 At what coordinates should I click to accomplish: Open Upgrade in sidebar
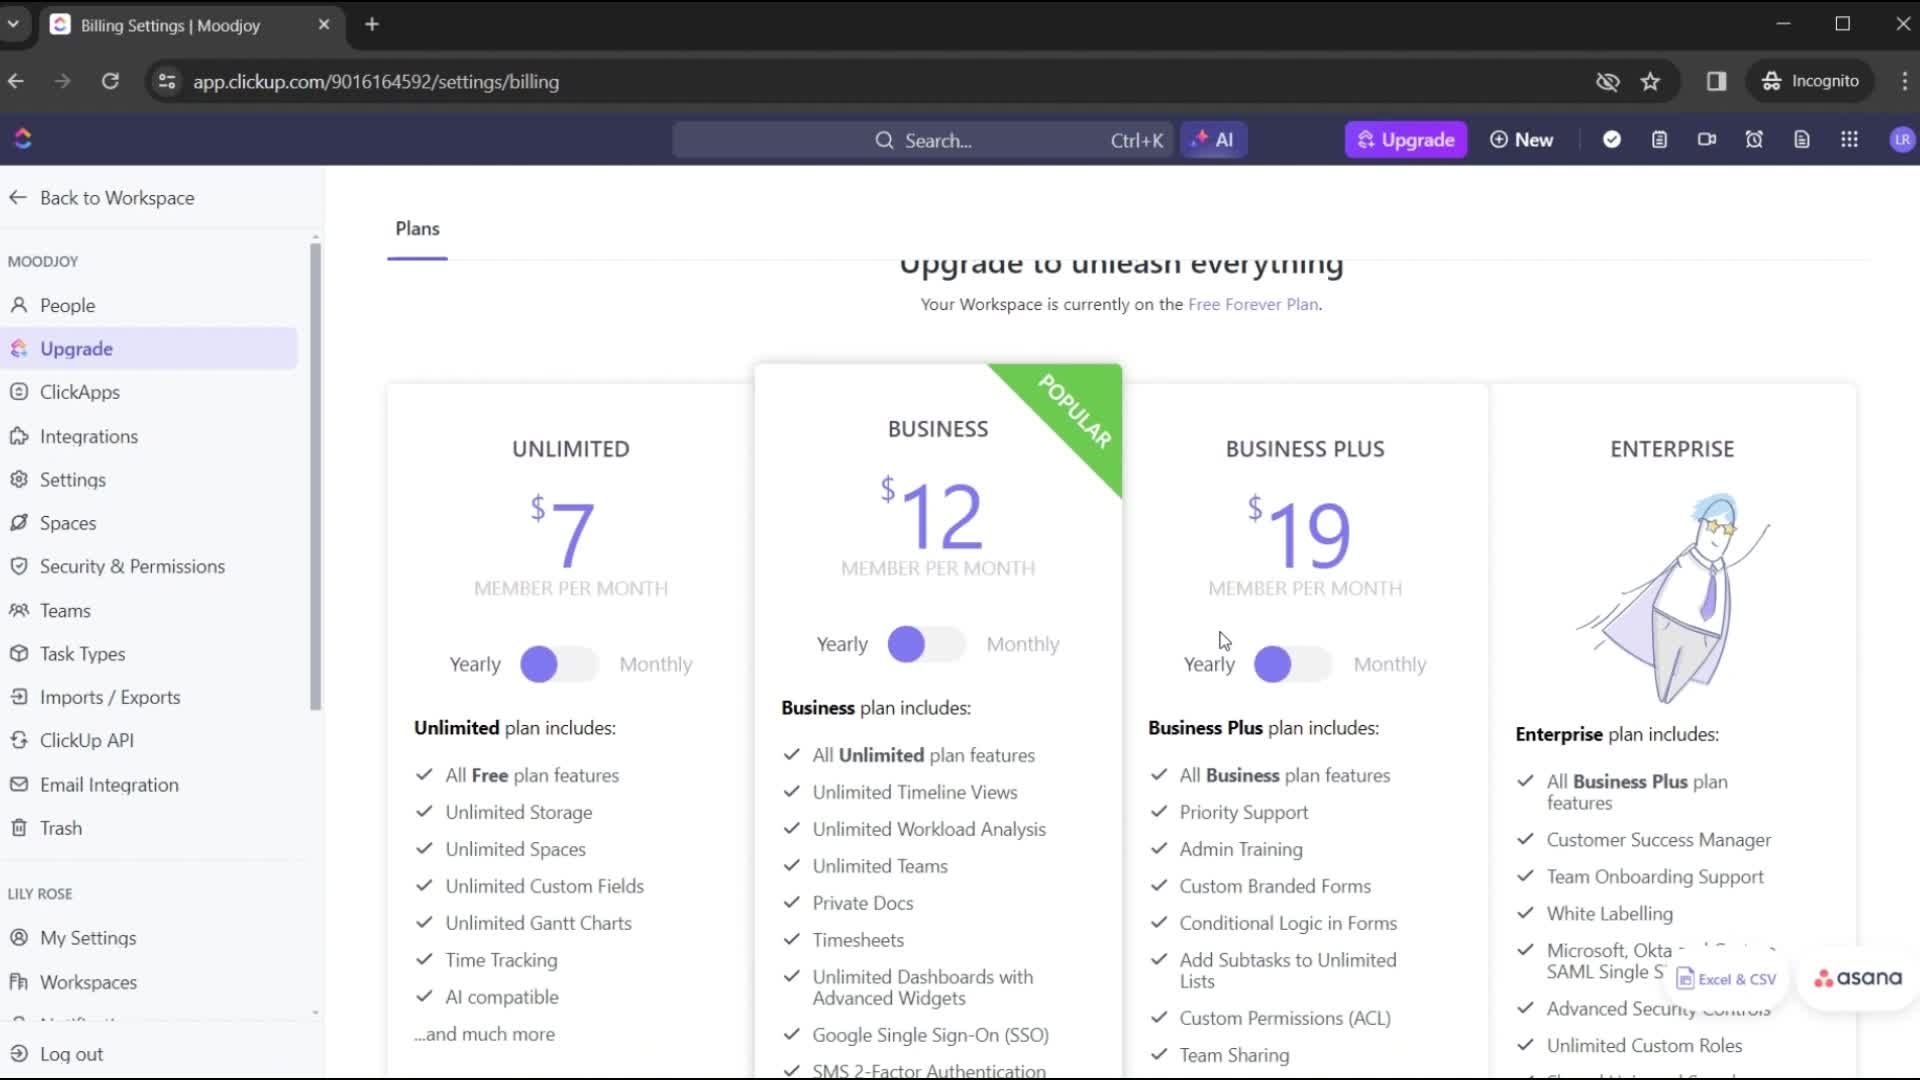click(150, 349)
